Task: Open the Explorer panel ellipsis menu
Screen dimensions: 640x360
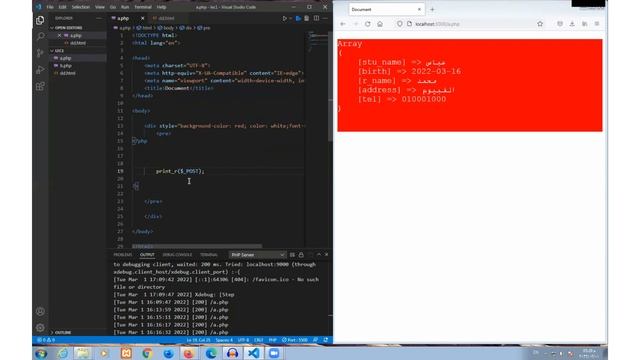Action: tap(99, 18)
